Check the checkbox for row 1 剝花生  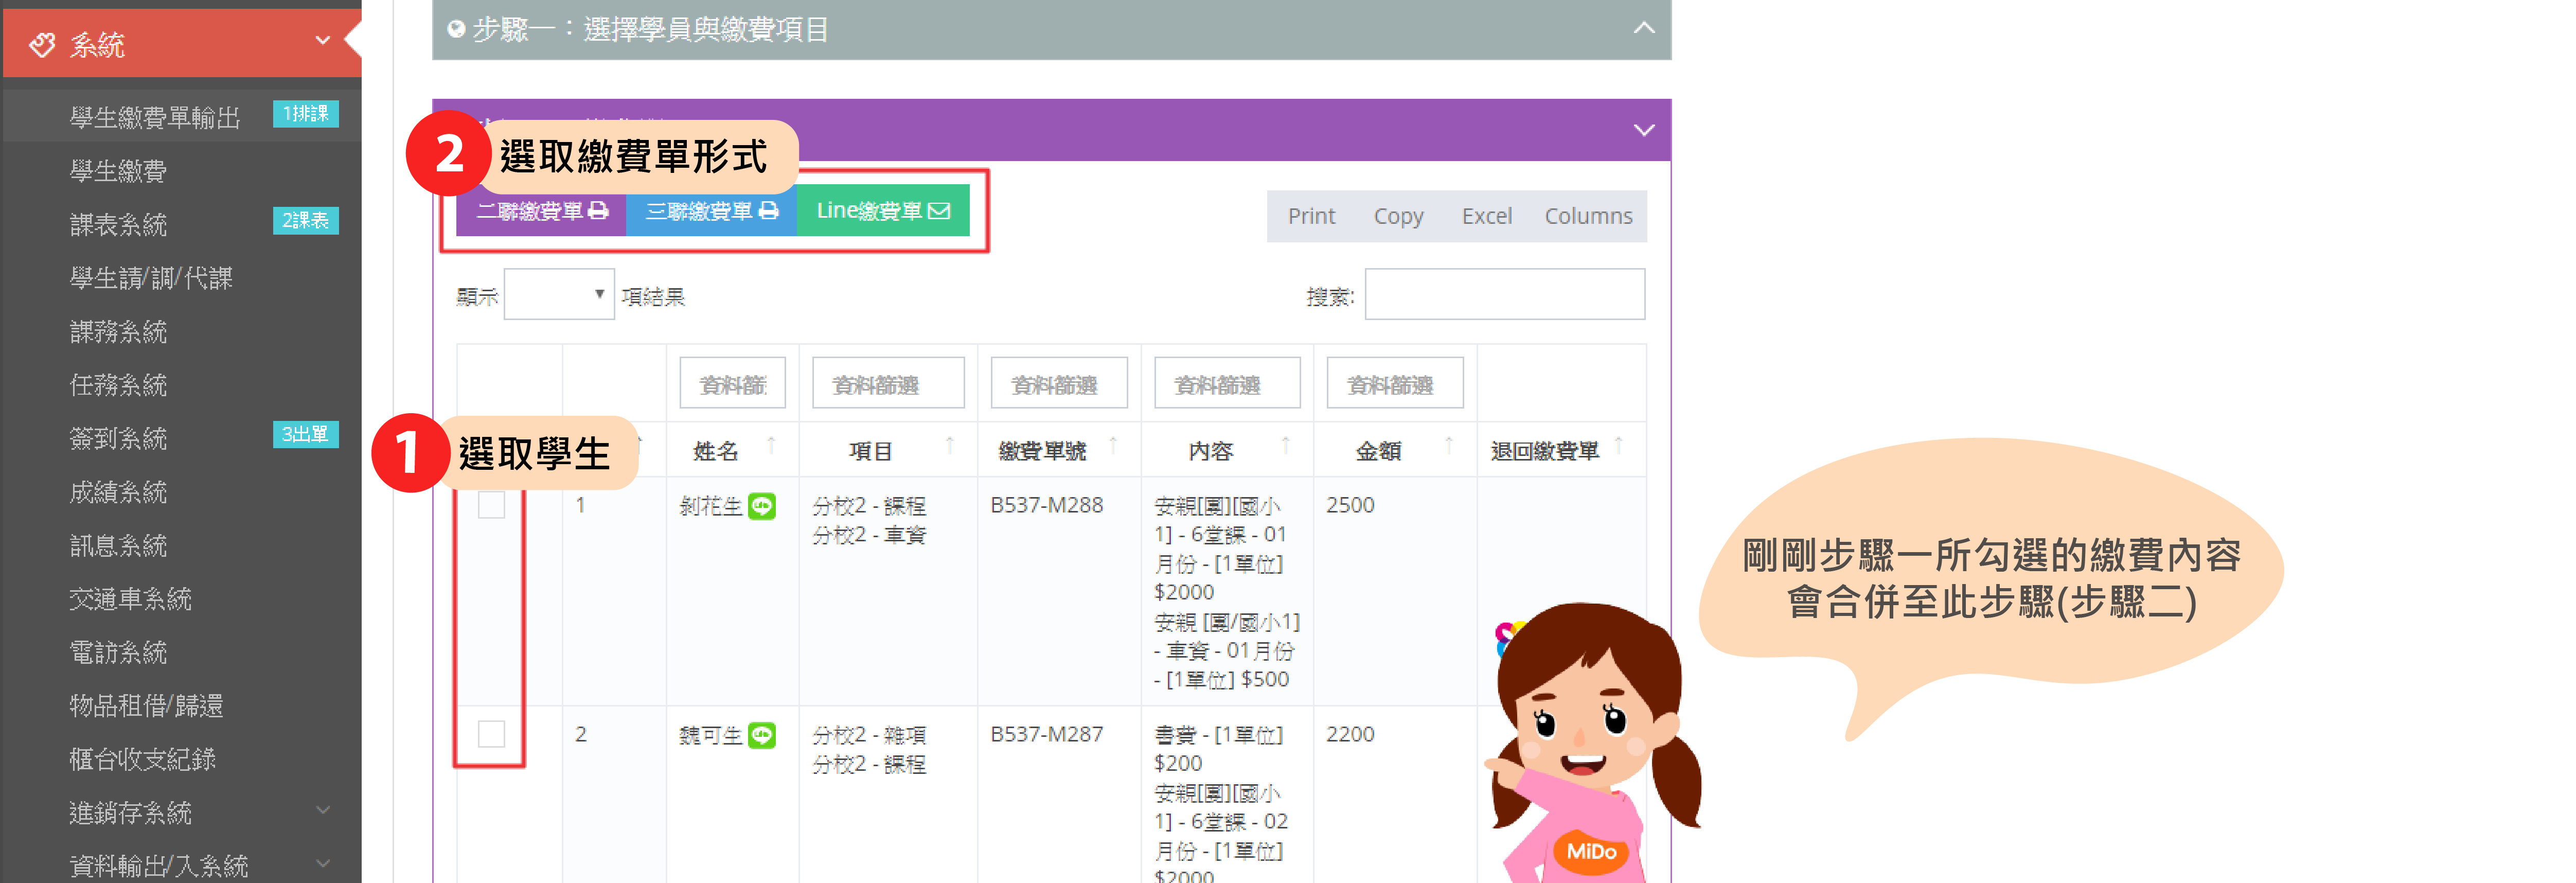491,505
